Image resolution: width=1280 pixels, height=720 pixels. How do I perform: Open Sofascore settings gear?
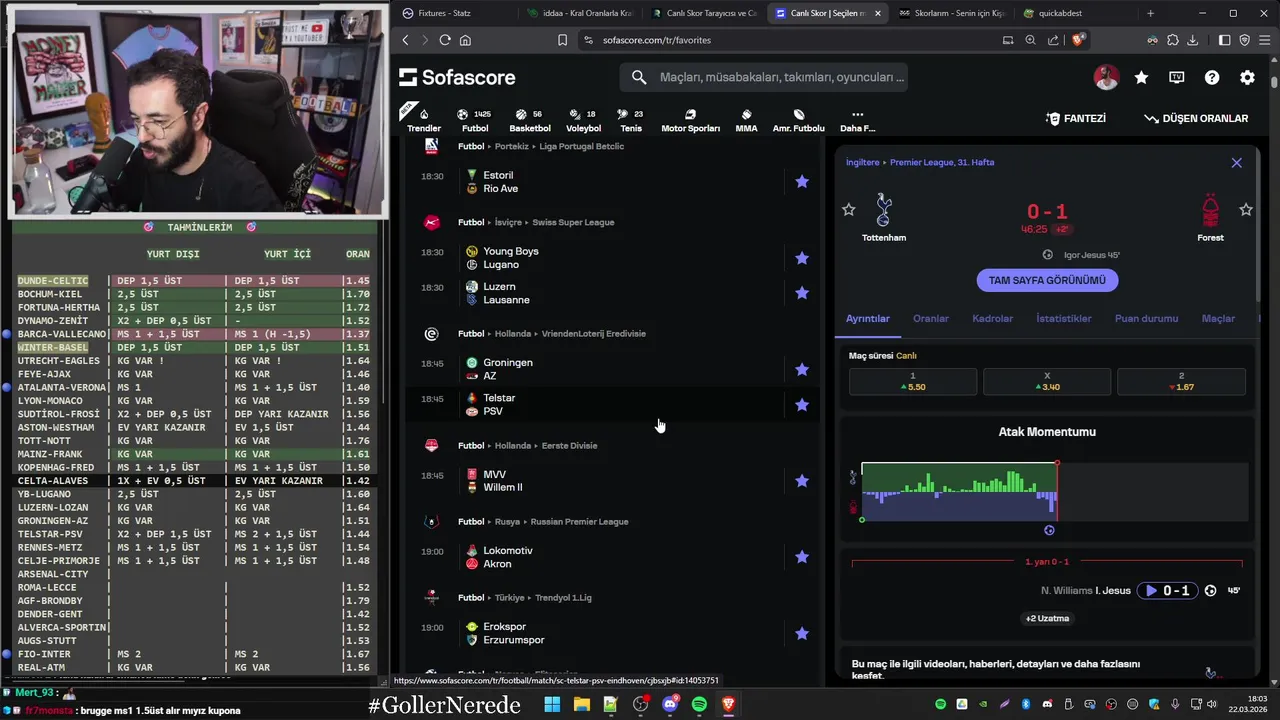point(1247,77)
